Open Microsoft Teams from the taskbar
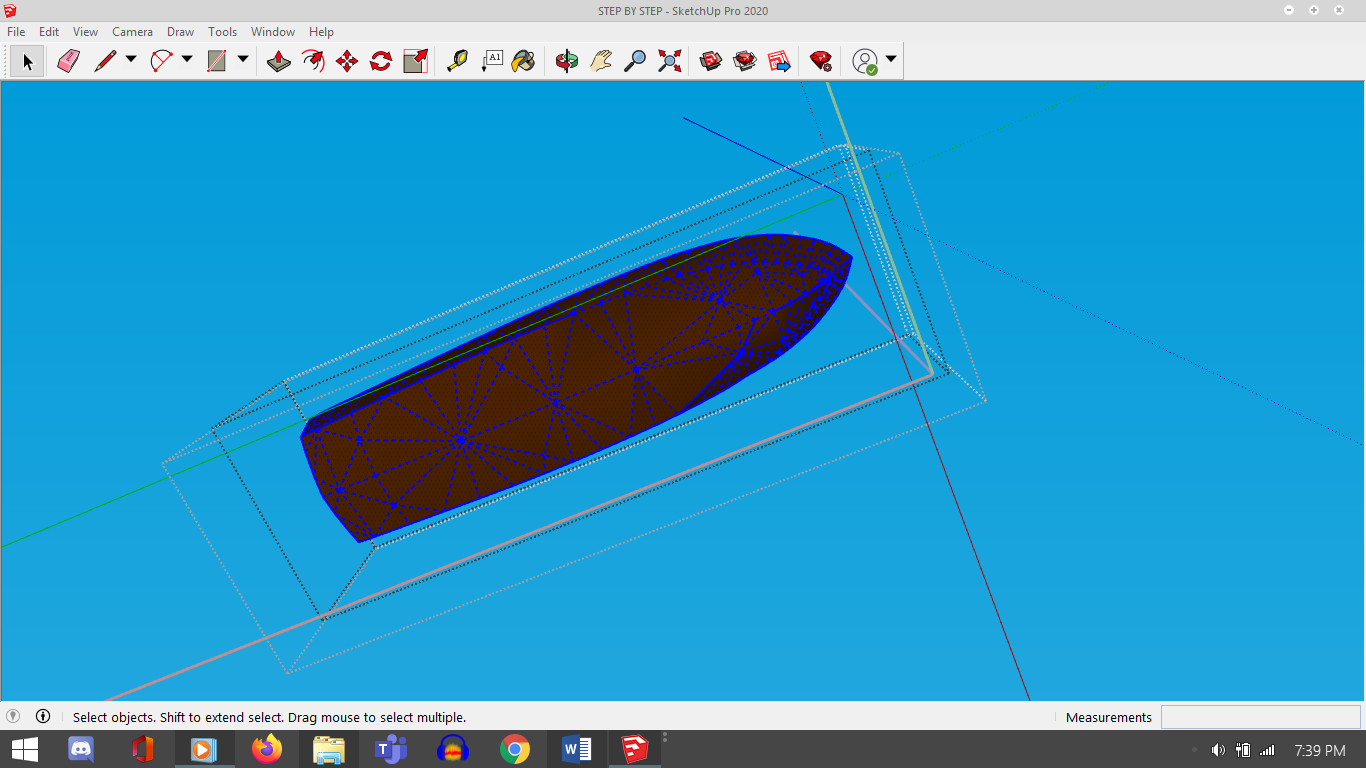 391,749
